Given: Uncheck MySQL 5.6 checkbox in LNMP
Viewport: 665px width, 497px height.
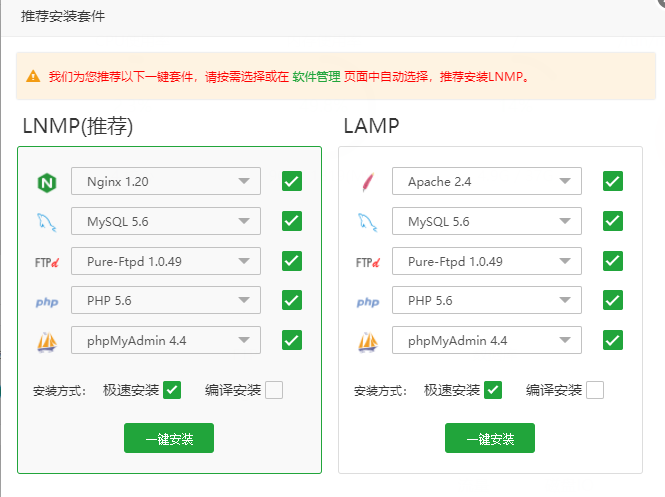Looking at the screenshot, I should point(292,221).
